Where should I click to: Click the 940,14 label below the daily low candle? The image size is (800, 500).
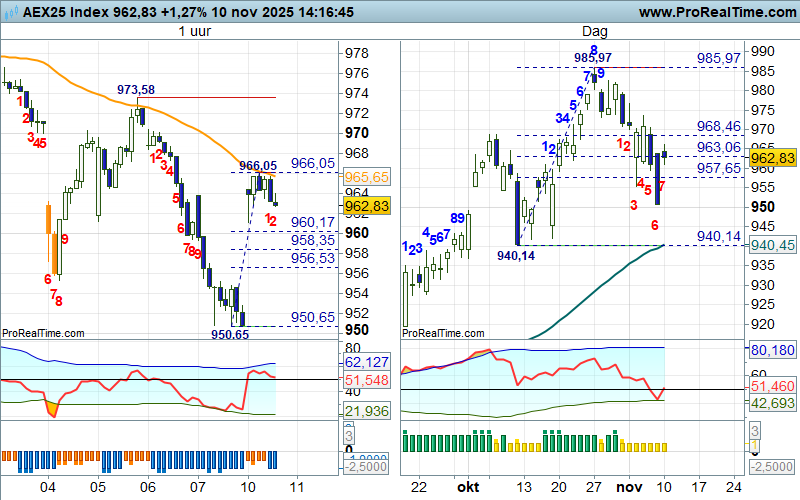516,256
